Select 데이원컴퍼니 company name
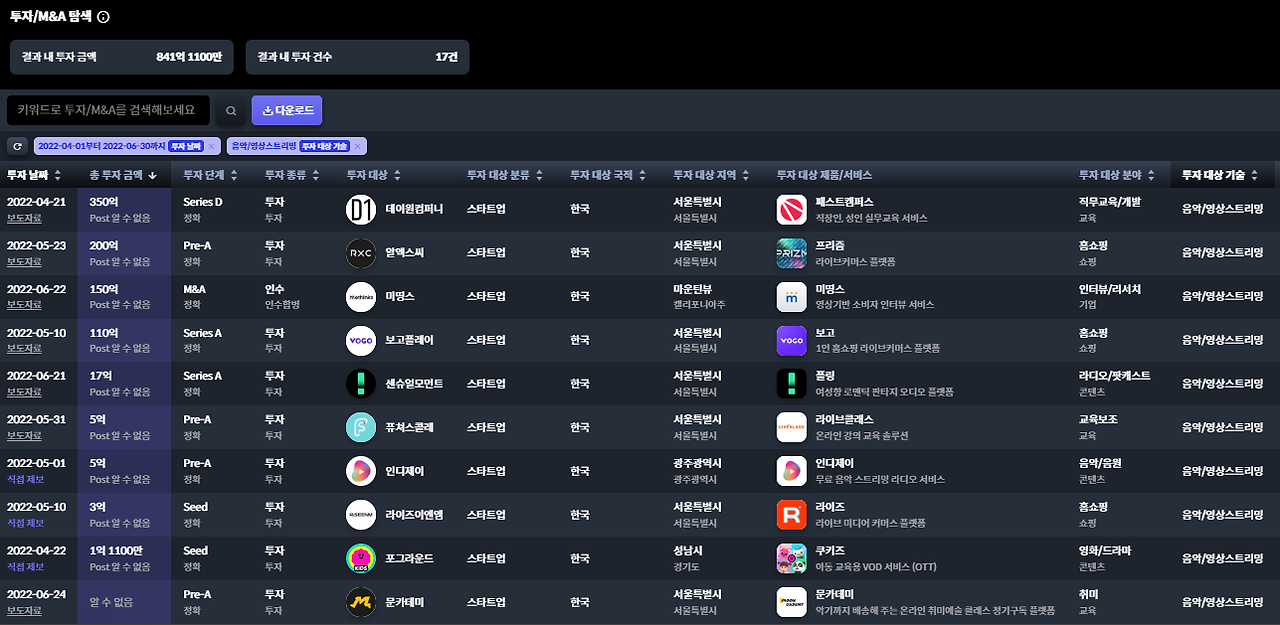Image resolution: width=1280 pixels, height=625 pixels. click(414, 209)
